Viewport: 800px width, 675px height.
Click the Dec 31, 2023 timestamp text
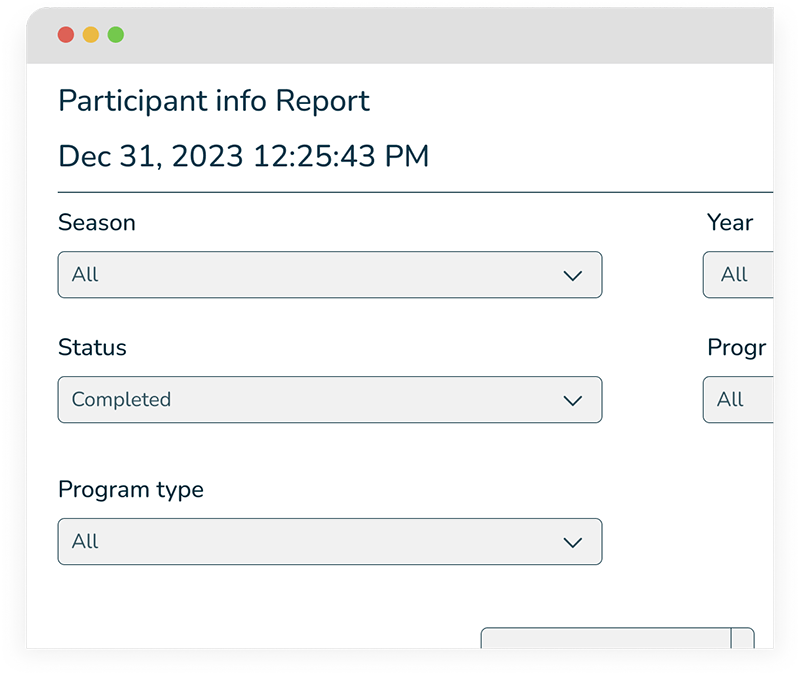[x=243, y=156]
